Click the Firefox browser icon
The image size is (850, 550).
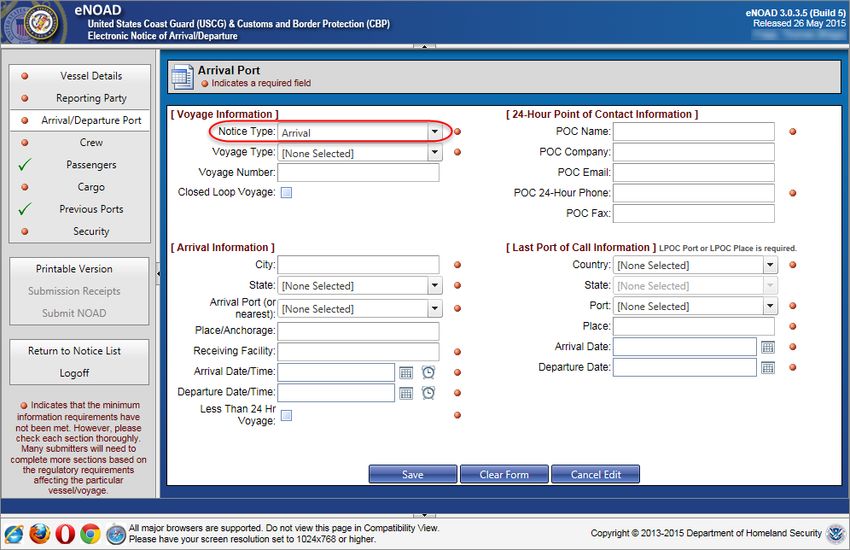(40, 534)
